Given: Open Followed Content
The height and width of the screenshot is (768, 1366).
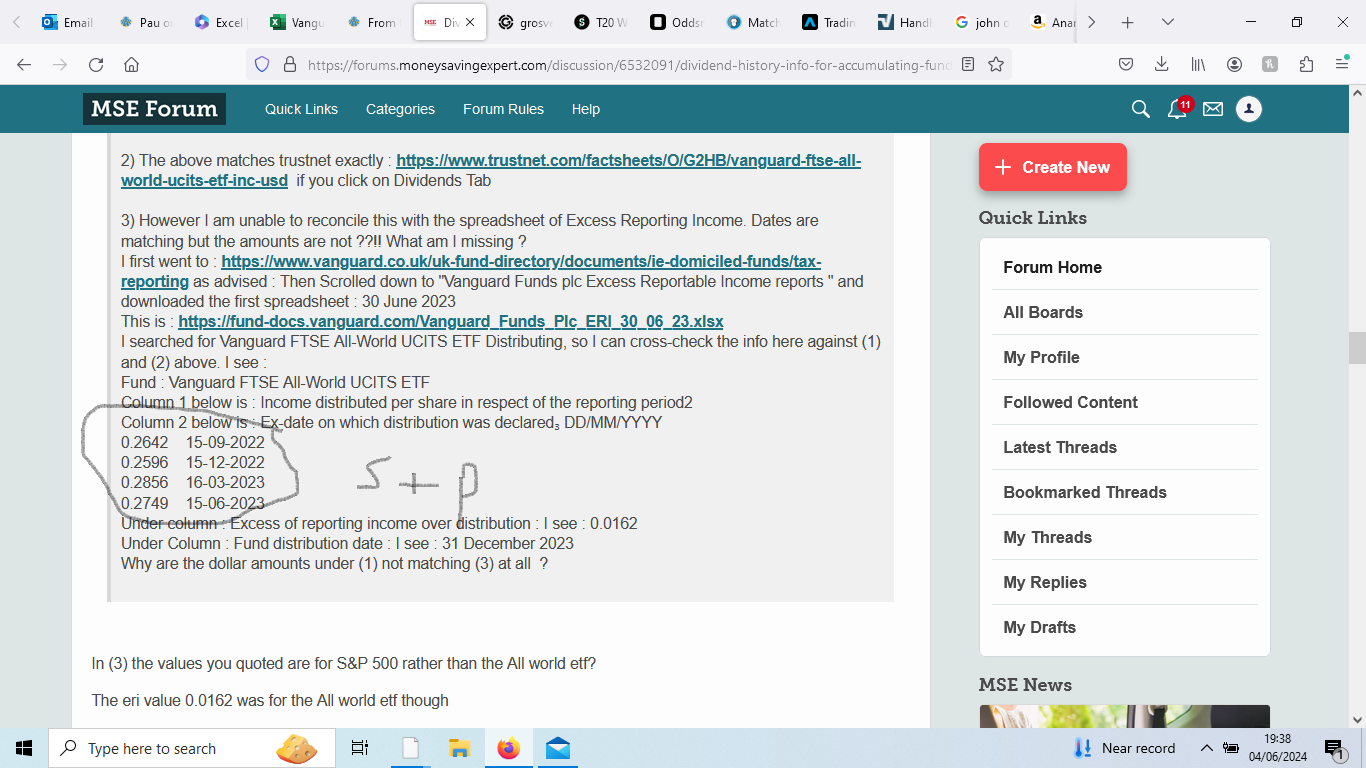Looking at the screenshot, I should 1070,402.
